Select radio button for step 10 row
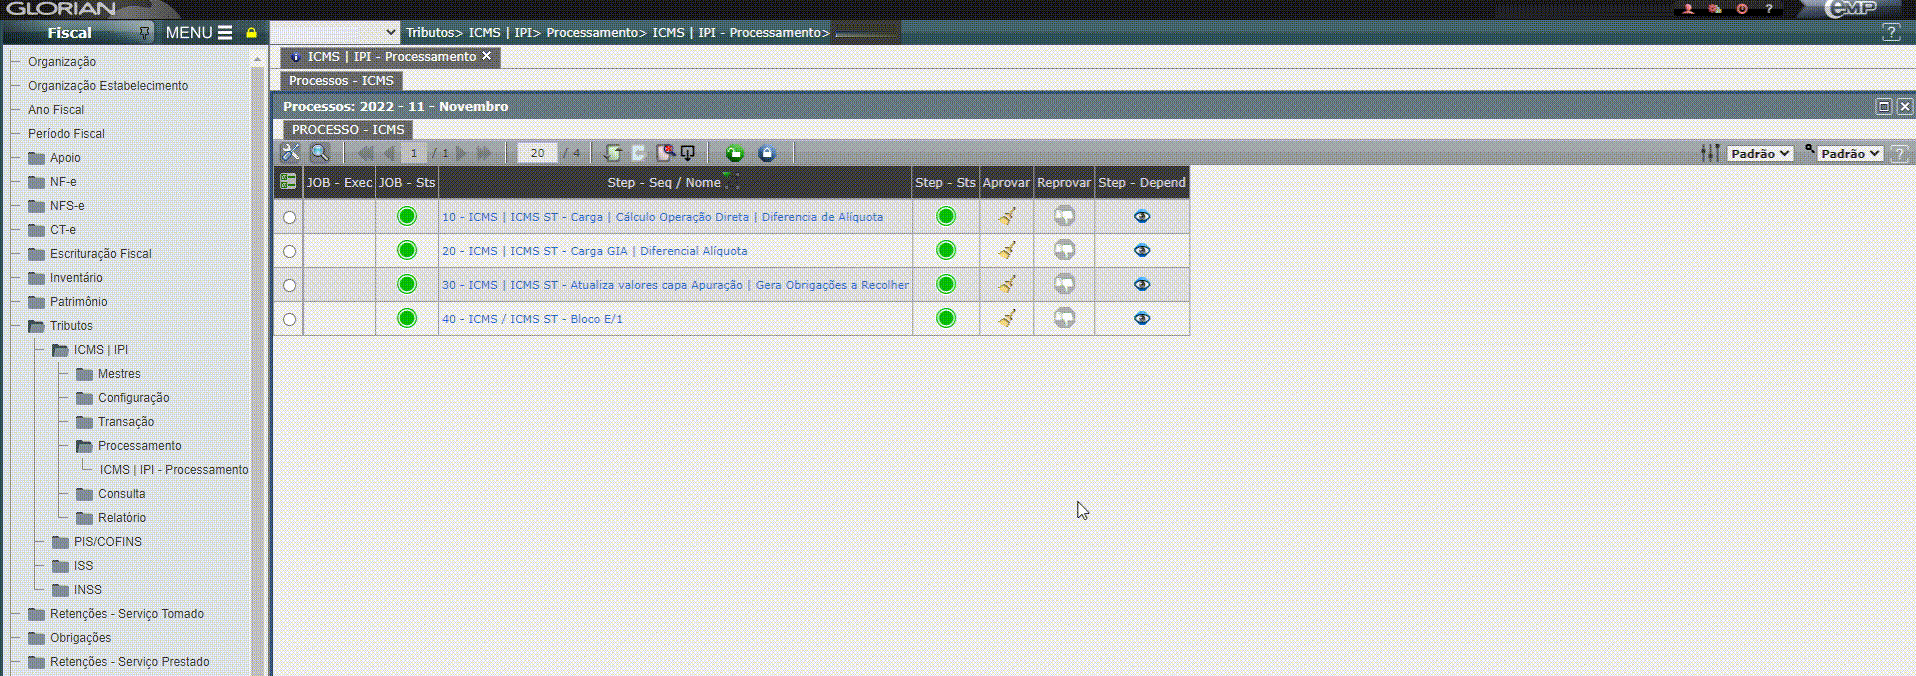Image resolution: width=1916 pixels, height=676 pixels. (x=289, y=217)
